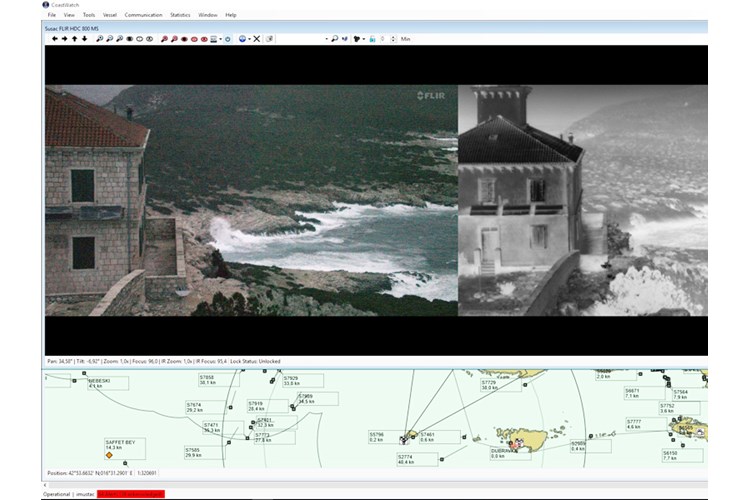Click the horizontal scrollbar left arrow below map
Screen dimensions: 750x500
(x=45, y=485)
